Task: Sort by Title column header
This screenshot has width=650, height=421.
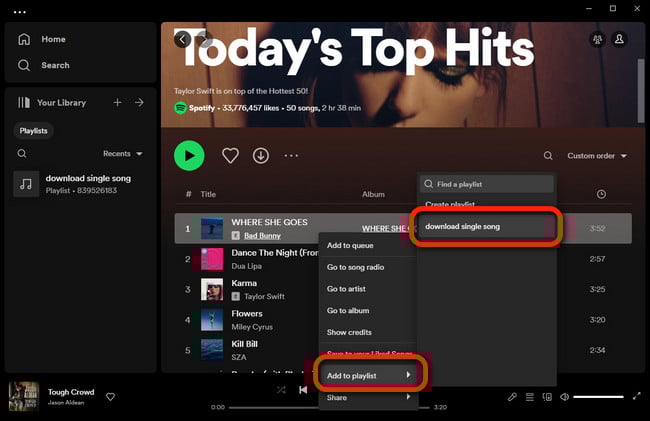Action: 208,194
